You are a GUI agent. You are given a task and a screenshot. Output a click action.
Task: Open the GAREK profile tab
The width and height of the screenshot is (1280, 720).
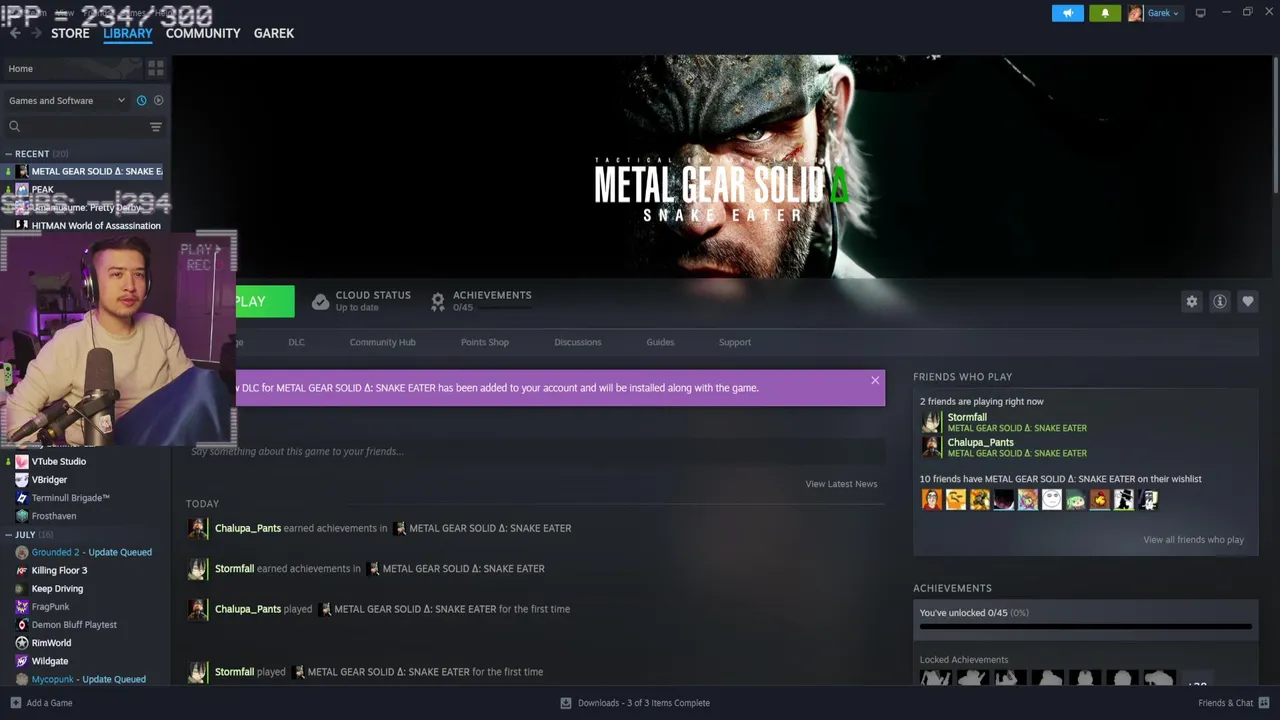tap(274, 33)
